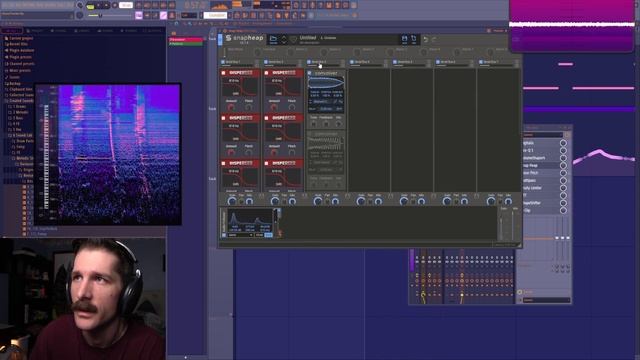Viewport: 640px width, 360px height.
Task: Click the Lane 1 Mix knob
Action: (249, 201)
